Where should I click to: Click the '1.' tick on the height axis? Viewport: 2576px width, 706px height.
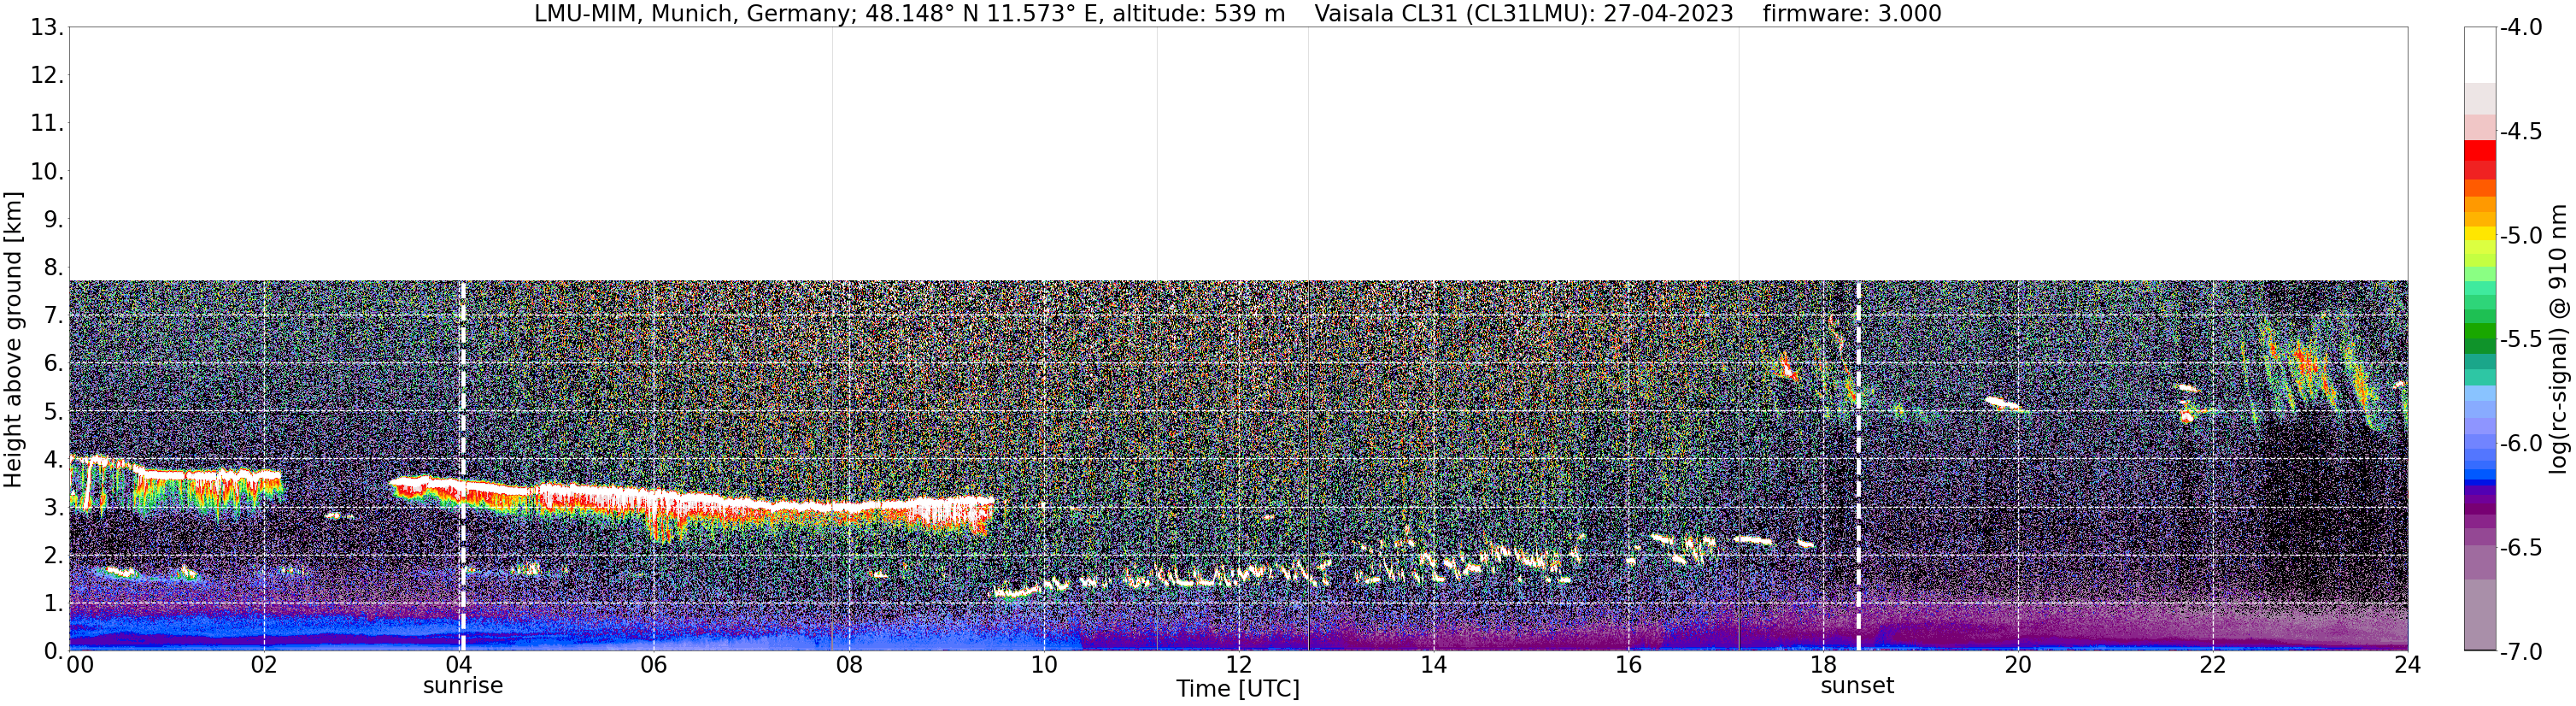tap(53, 603)
